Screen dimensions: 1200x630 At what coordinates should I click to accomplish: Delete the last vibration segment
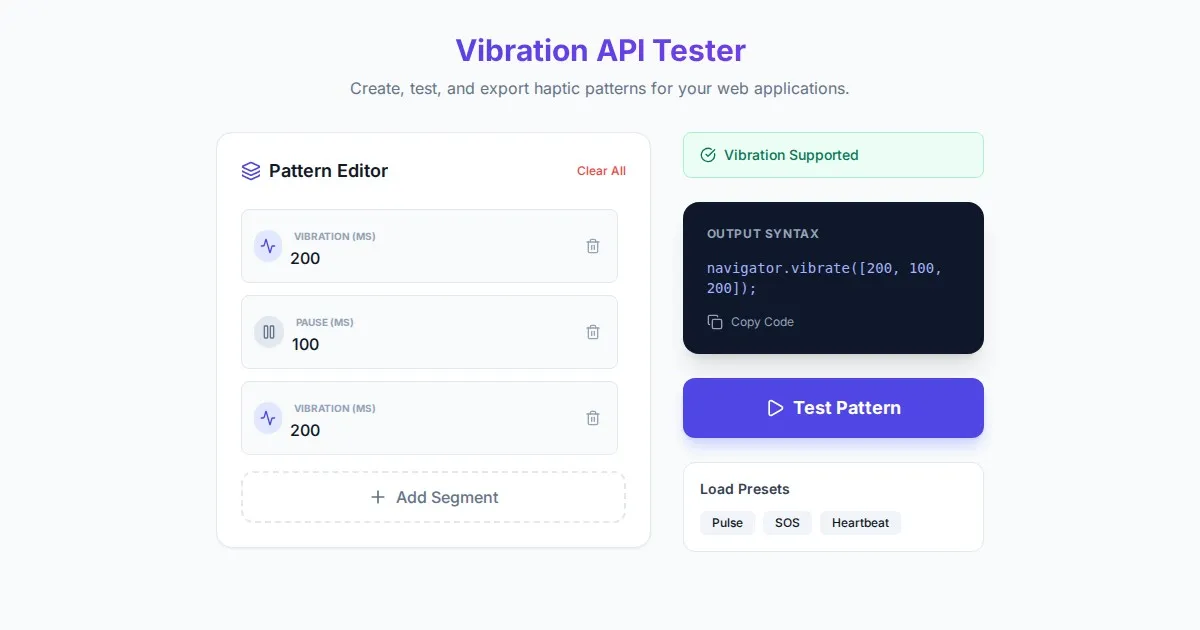593,418
